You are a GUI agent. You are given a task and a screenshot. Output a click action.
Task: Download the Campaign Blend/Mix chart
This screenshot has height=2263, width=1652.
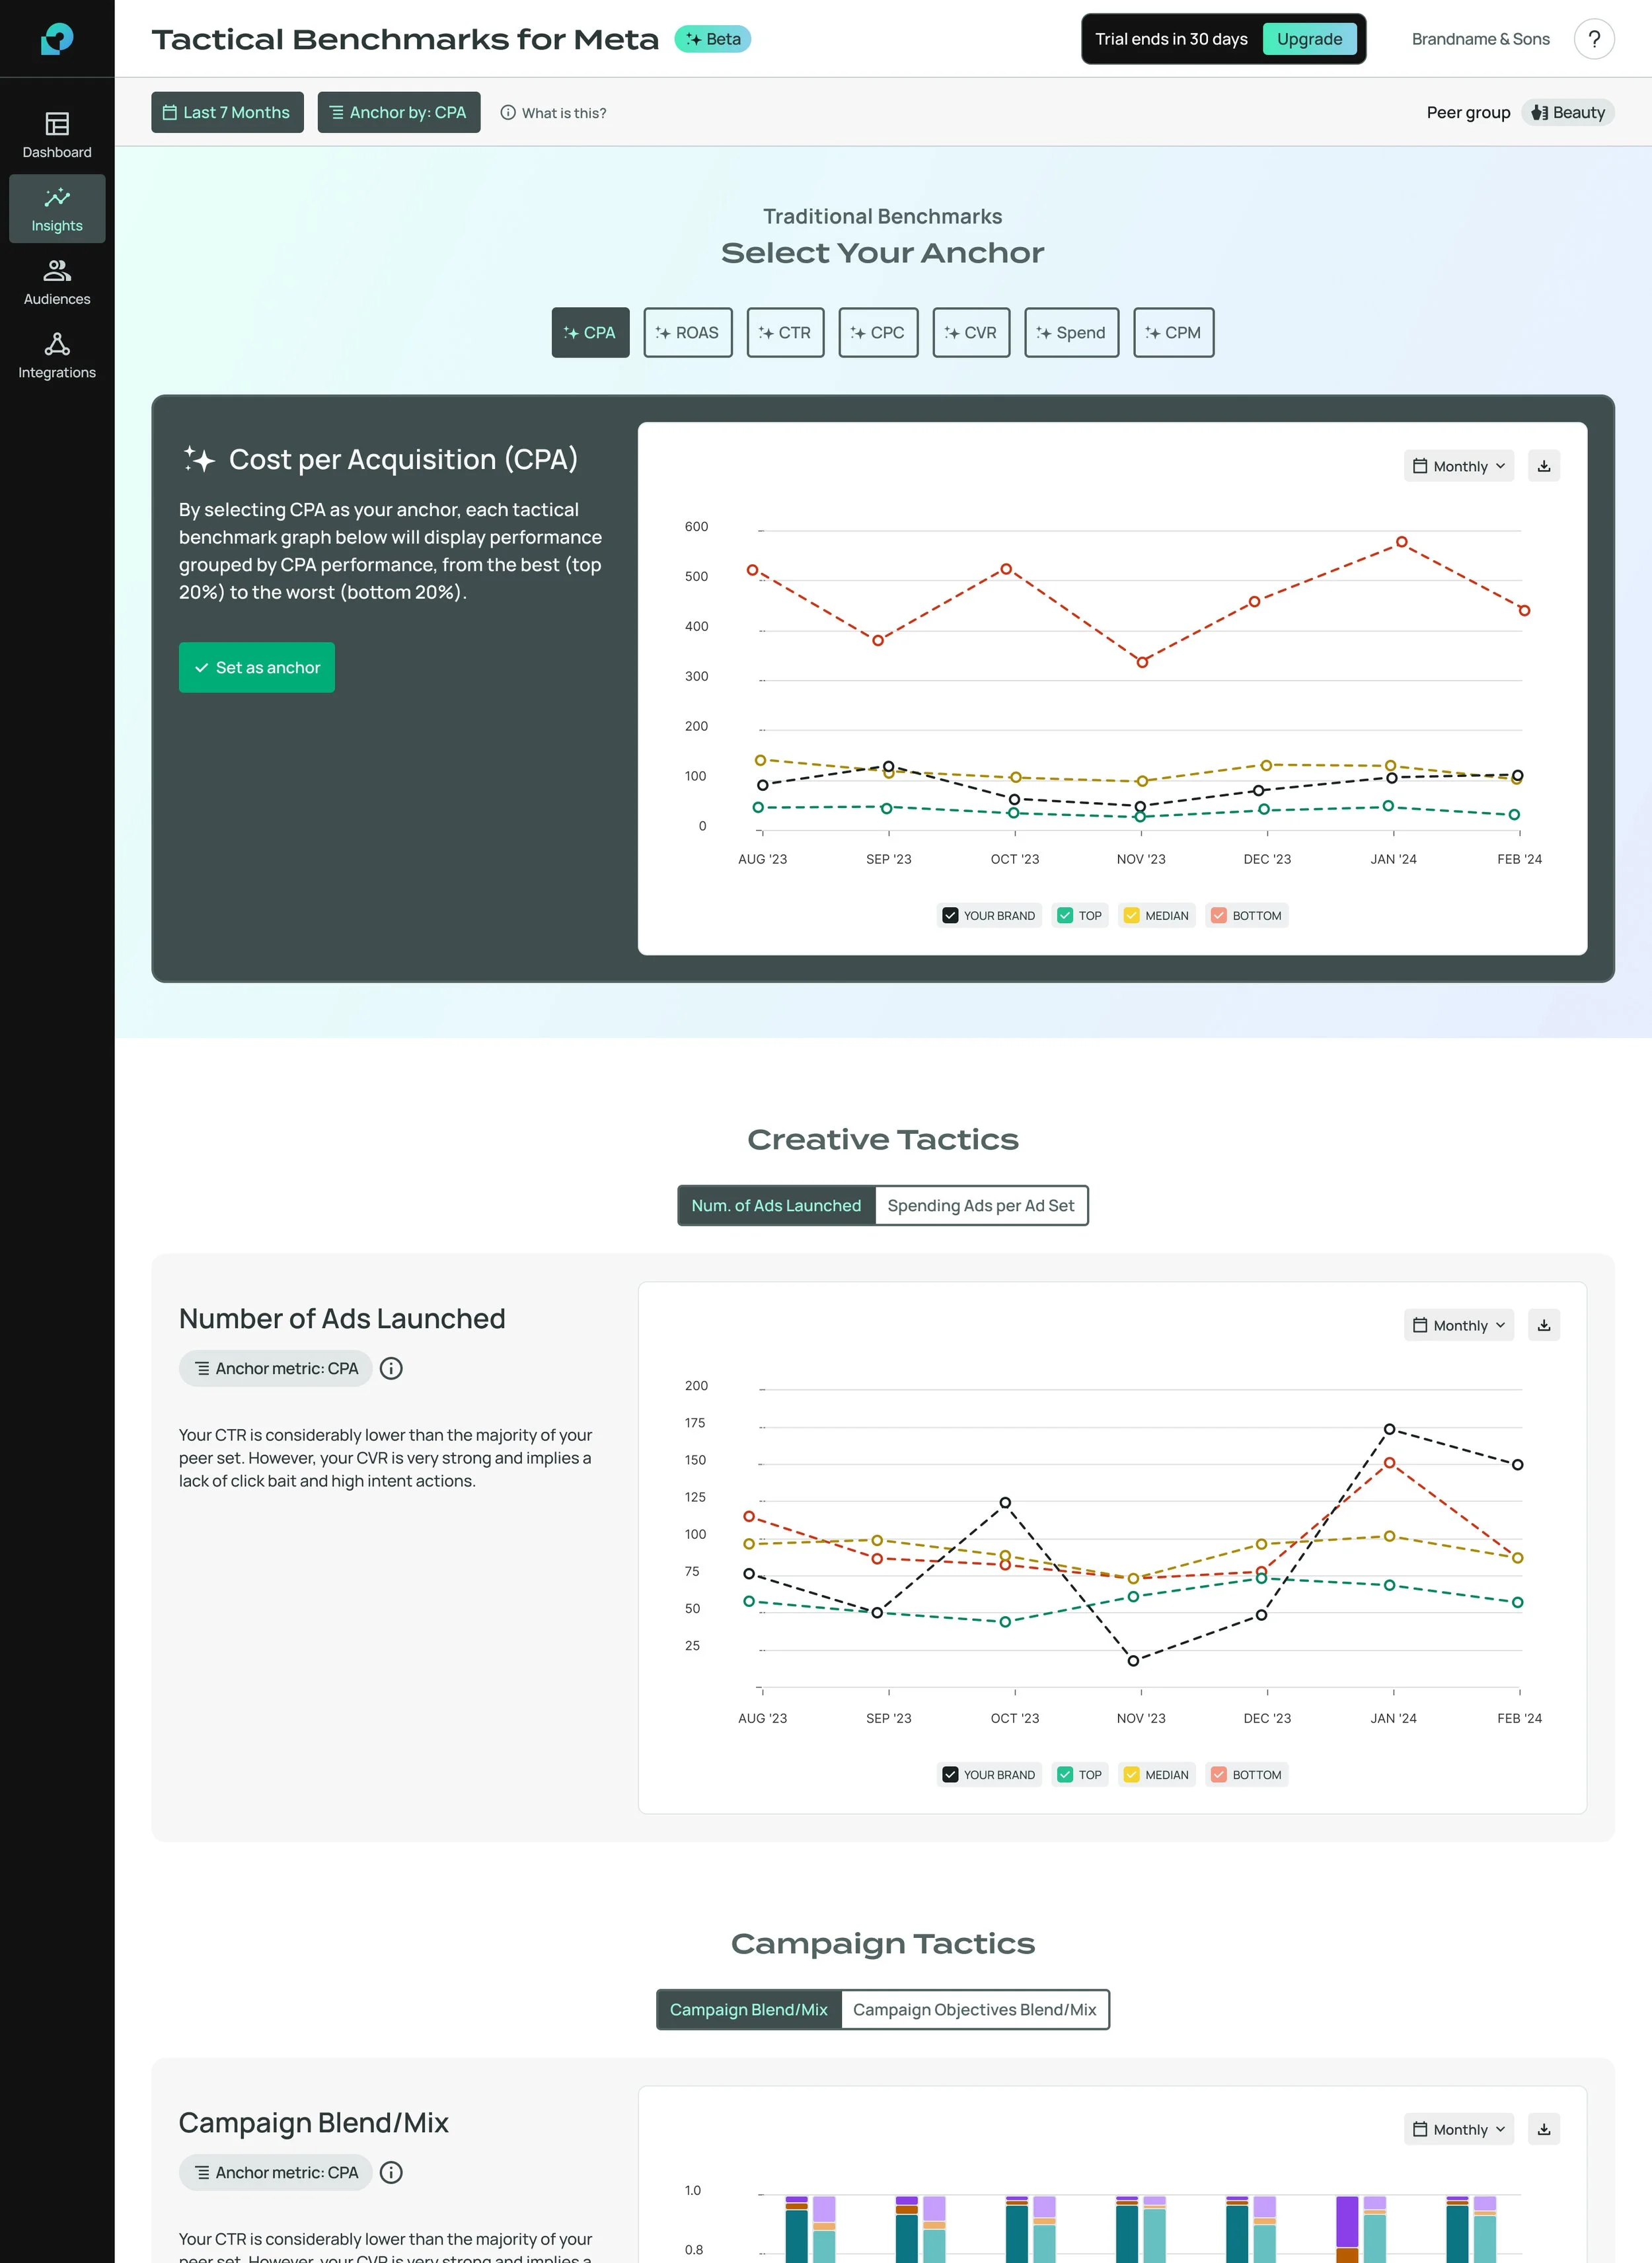point(1543,2129)
